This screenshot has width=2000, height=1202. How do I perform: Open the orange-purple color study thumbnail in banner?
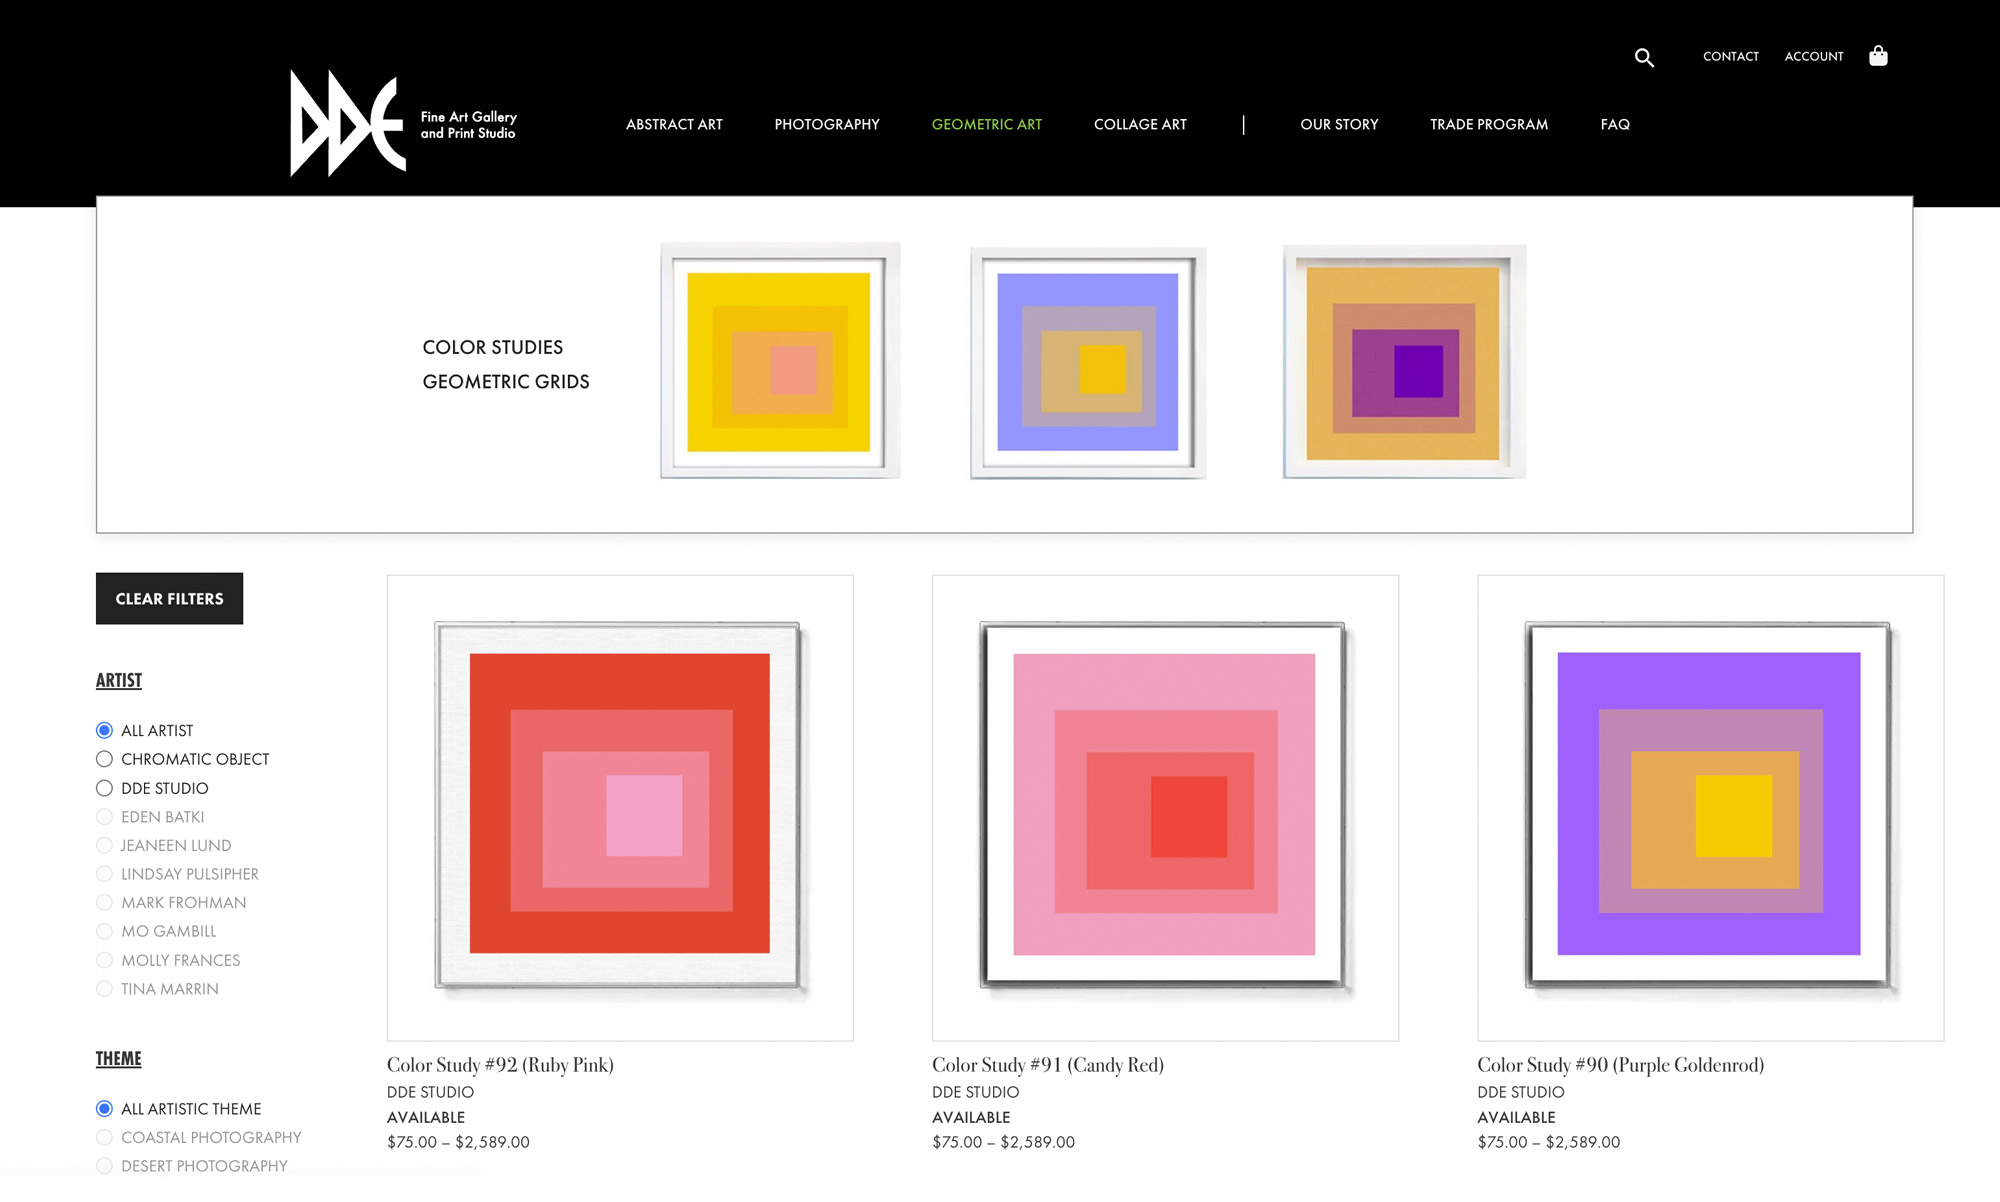(1404, 362)
